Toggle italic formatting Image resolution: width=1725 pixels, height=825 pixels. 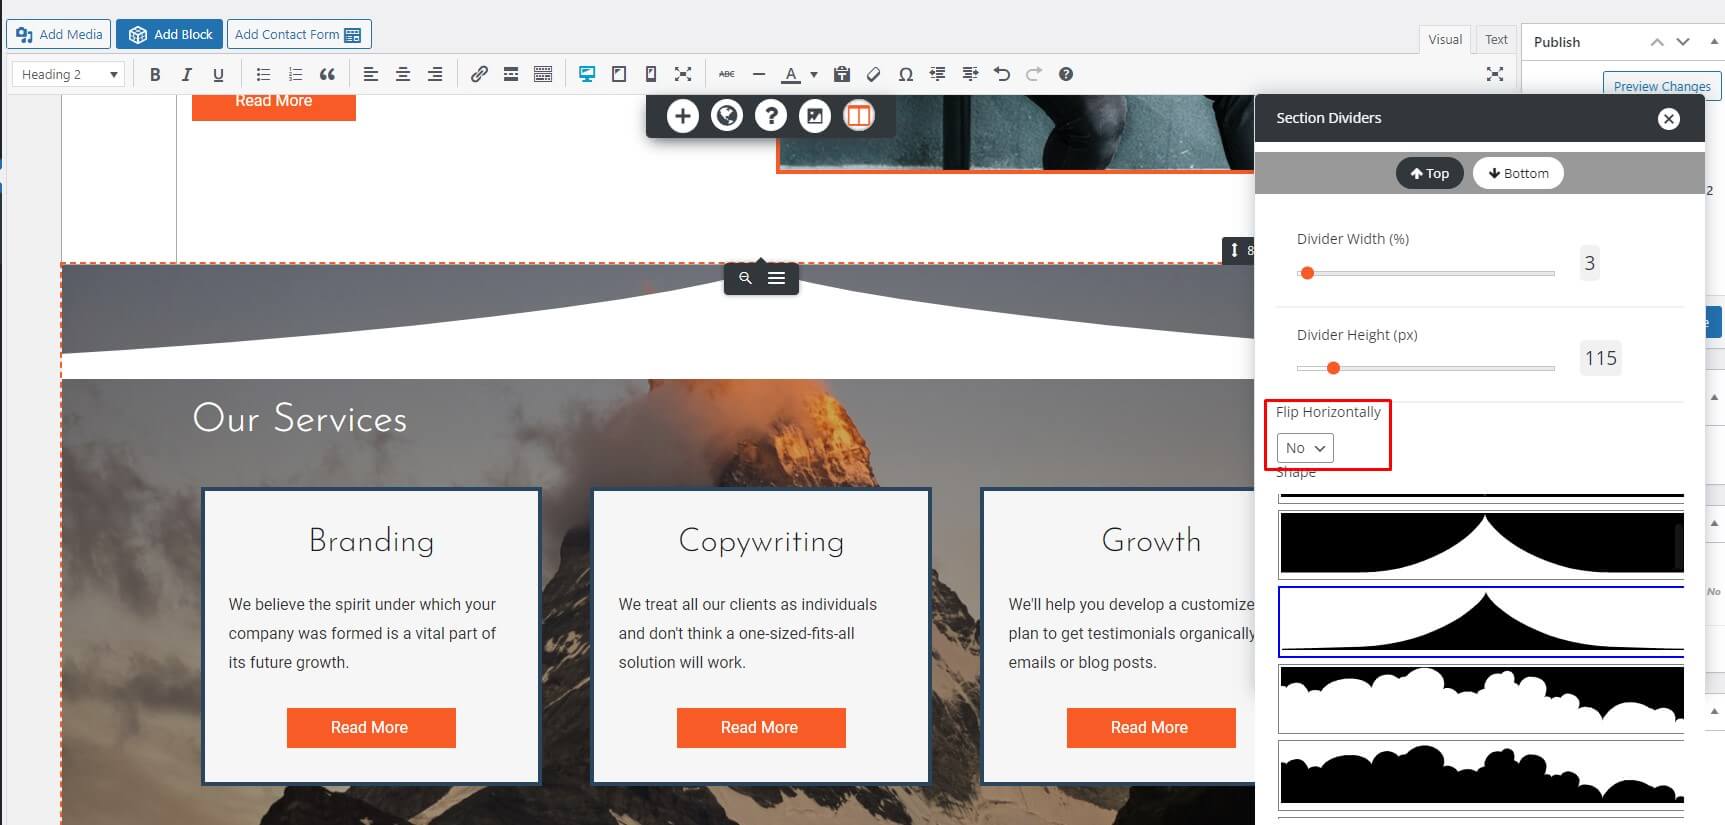tap(186, 74)
